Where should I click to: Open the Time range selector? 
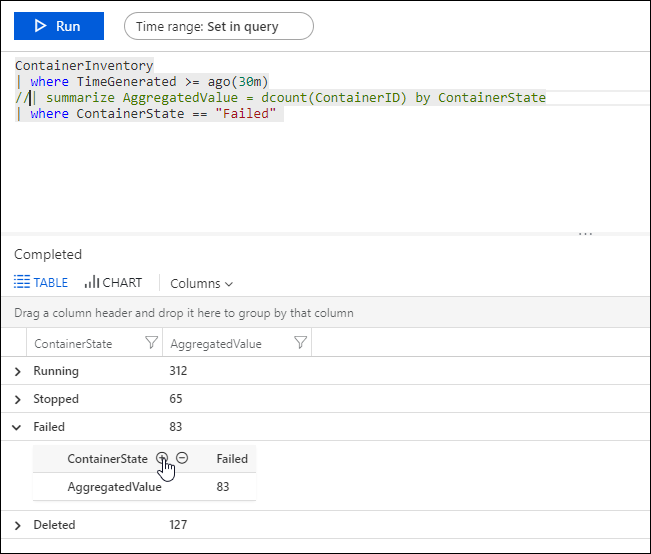tap(218, 27)
